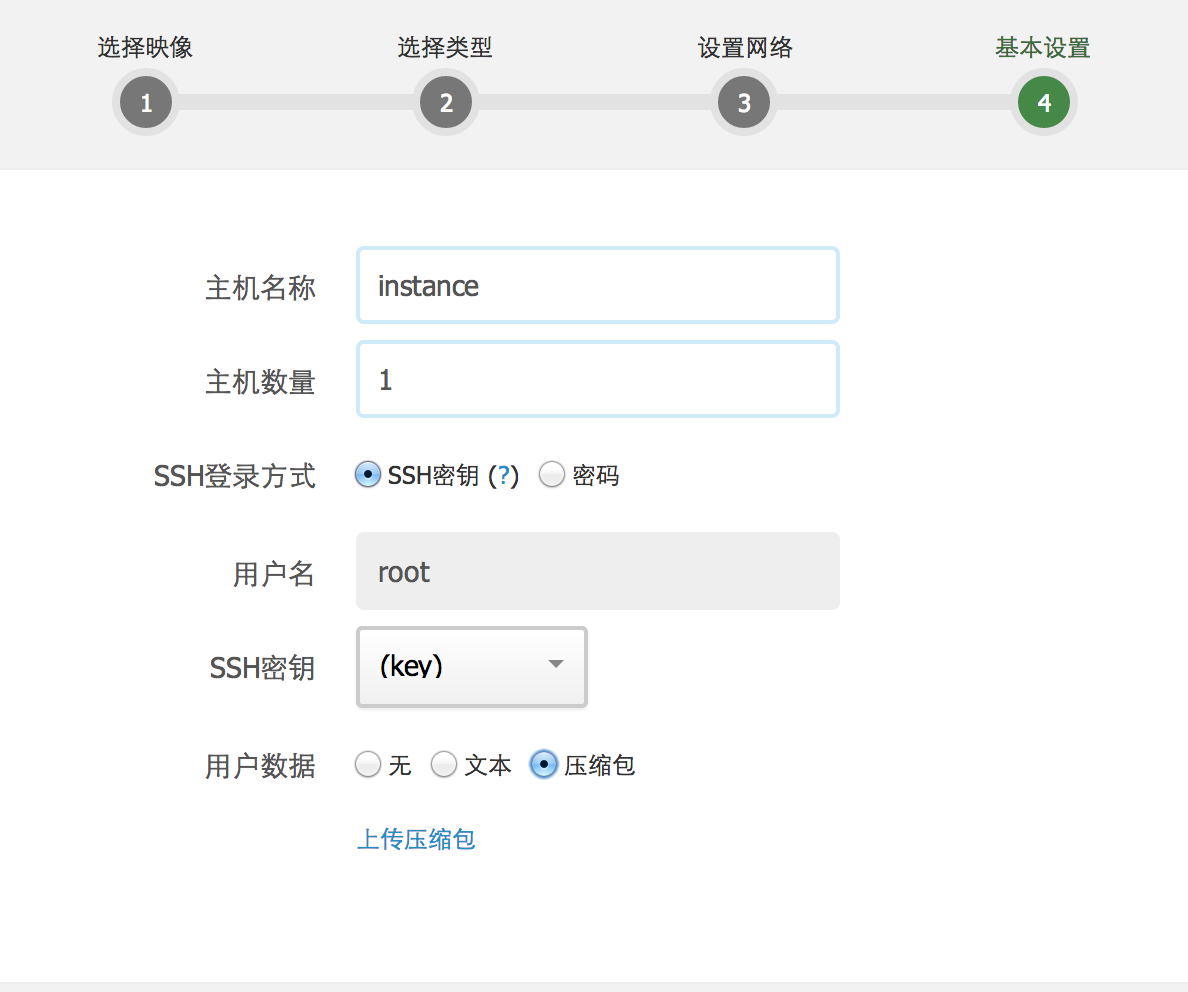Click the 上传压缩包 link

416,838
